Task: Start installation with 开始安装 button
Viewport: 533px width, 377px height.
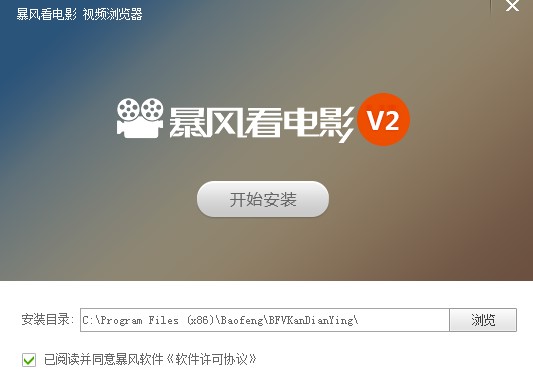Action: pyautogui.click(x=263, y=199)
